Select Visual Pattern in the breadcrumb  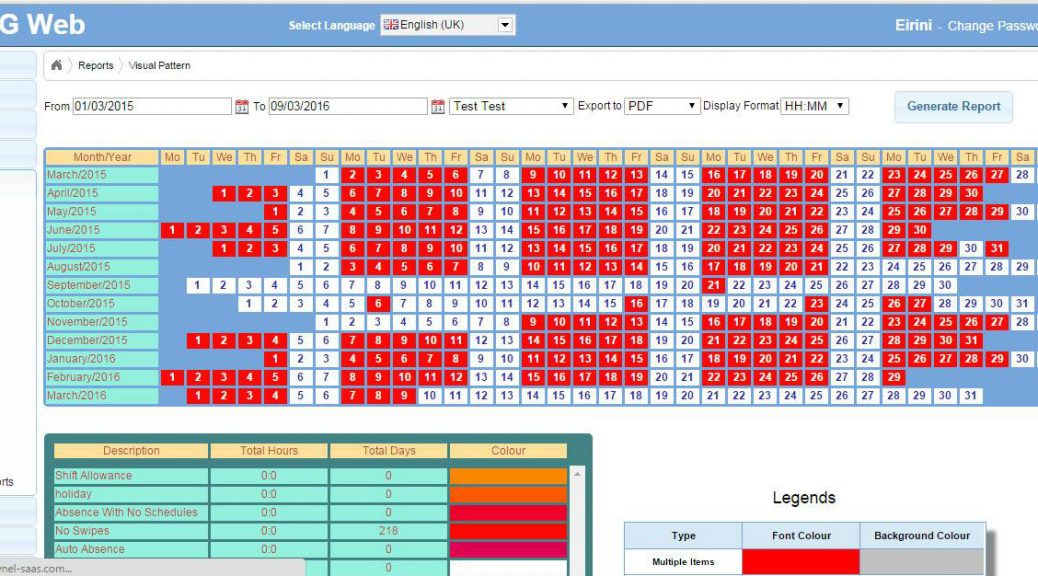click(159, 66)
